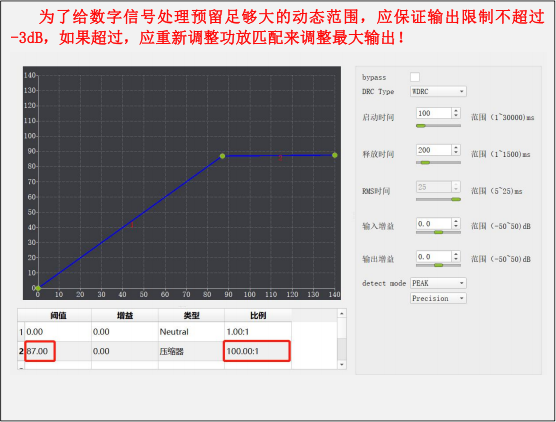The height and width of the screenshot is (422, 556).
Task: Click the 启动时间 slider handle
Action: click(x=421, y=126)
